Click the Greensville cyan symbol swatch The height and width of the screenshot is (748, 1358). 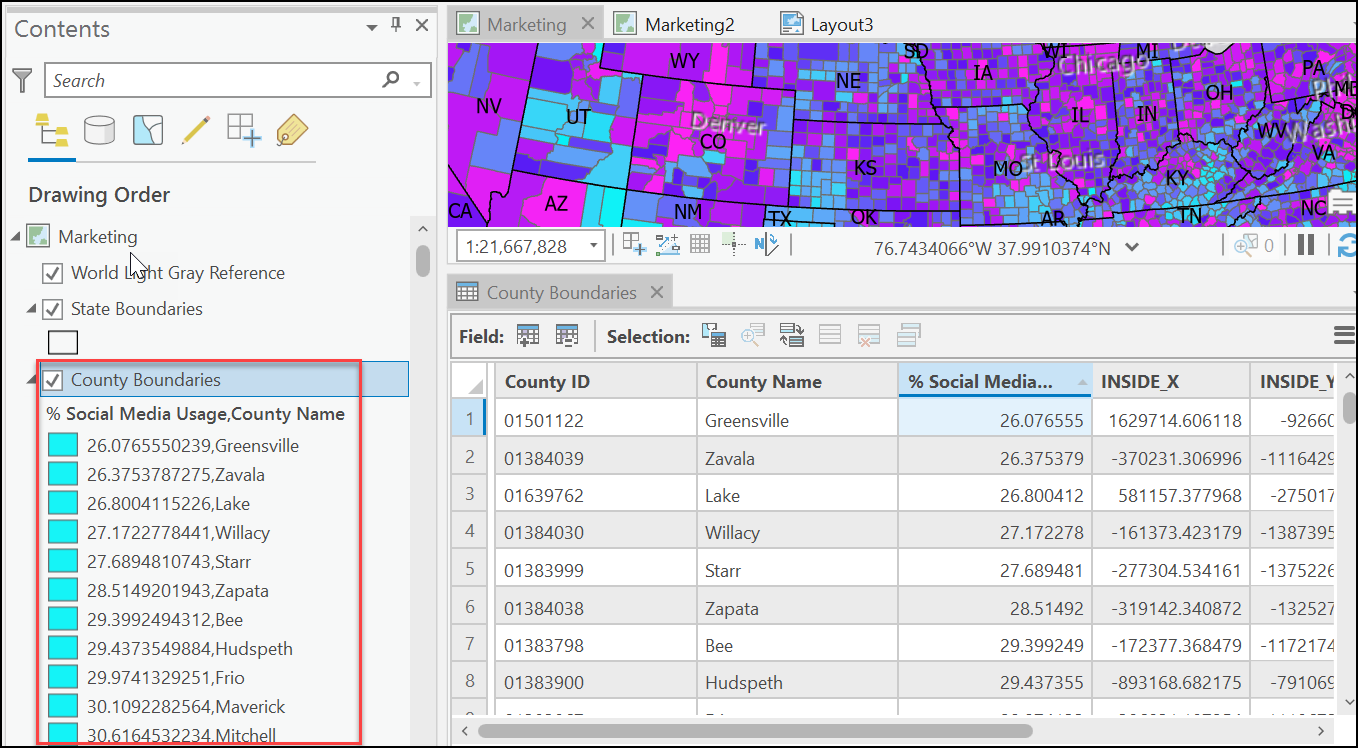(x=63, y=446)
